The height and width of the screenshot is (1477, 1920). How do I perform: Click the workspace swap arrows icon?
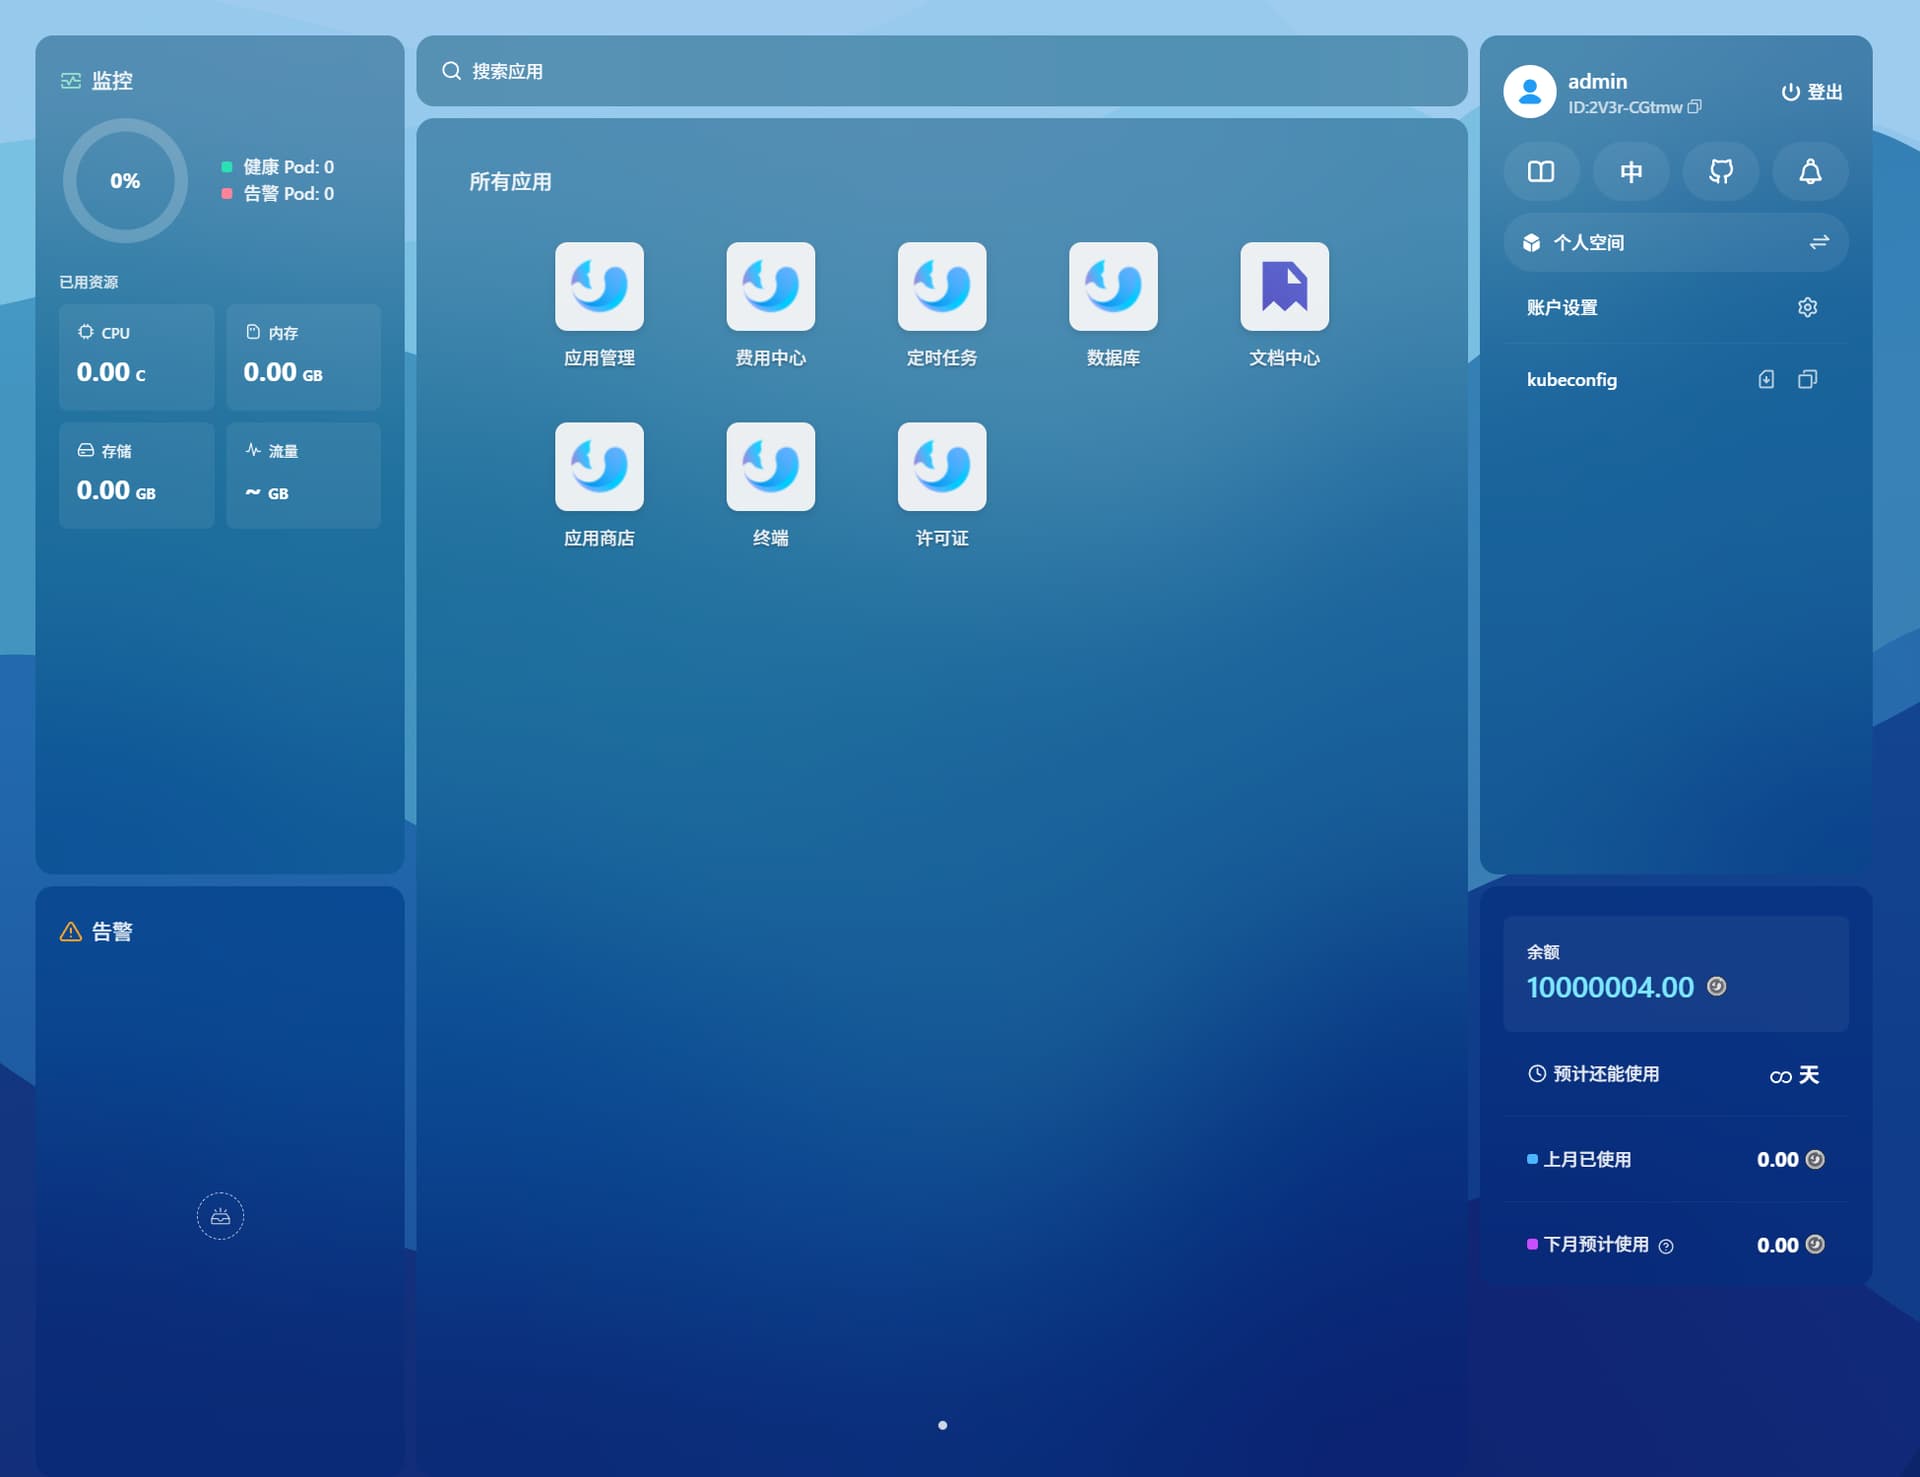pyautogui.click(x=1819, y=243)
